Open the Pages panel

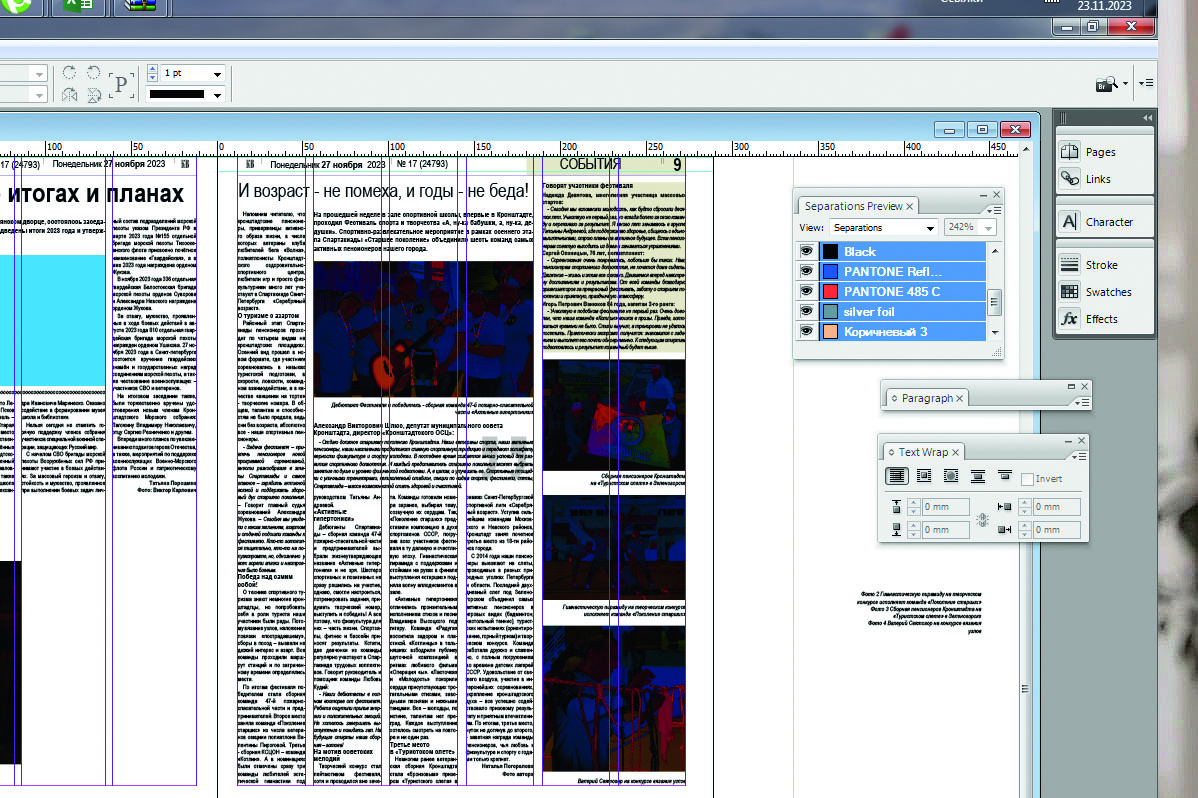tap(1087, 152)
